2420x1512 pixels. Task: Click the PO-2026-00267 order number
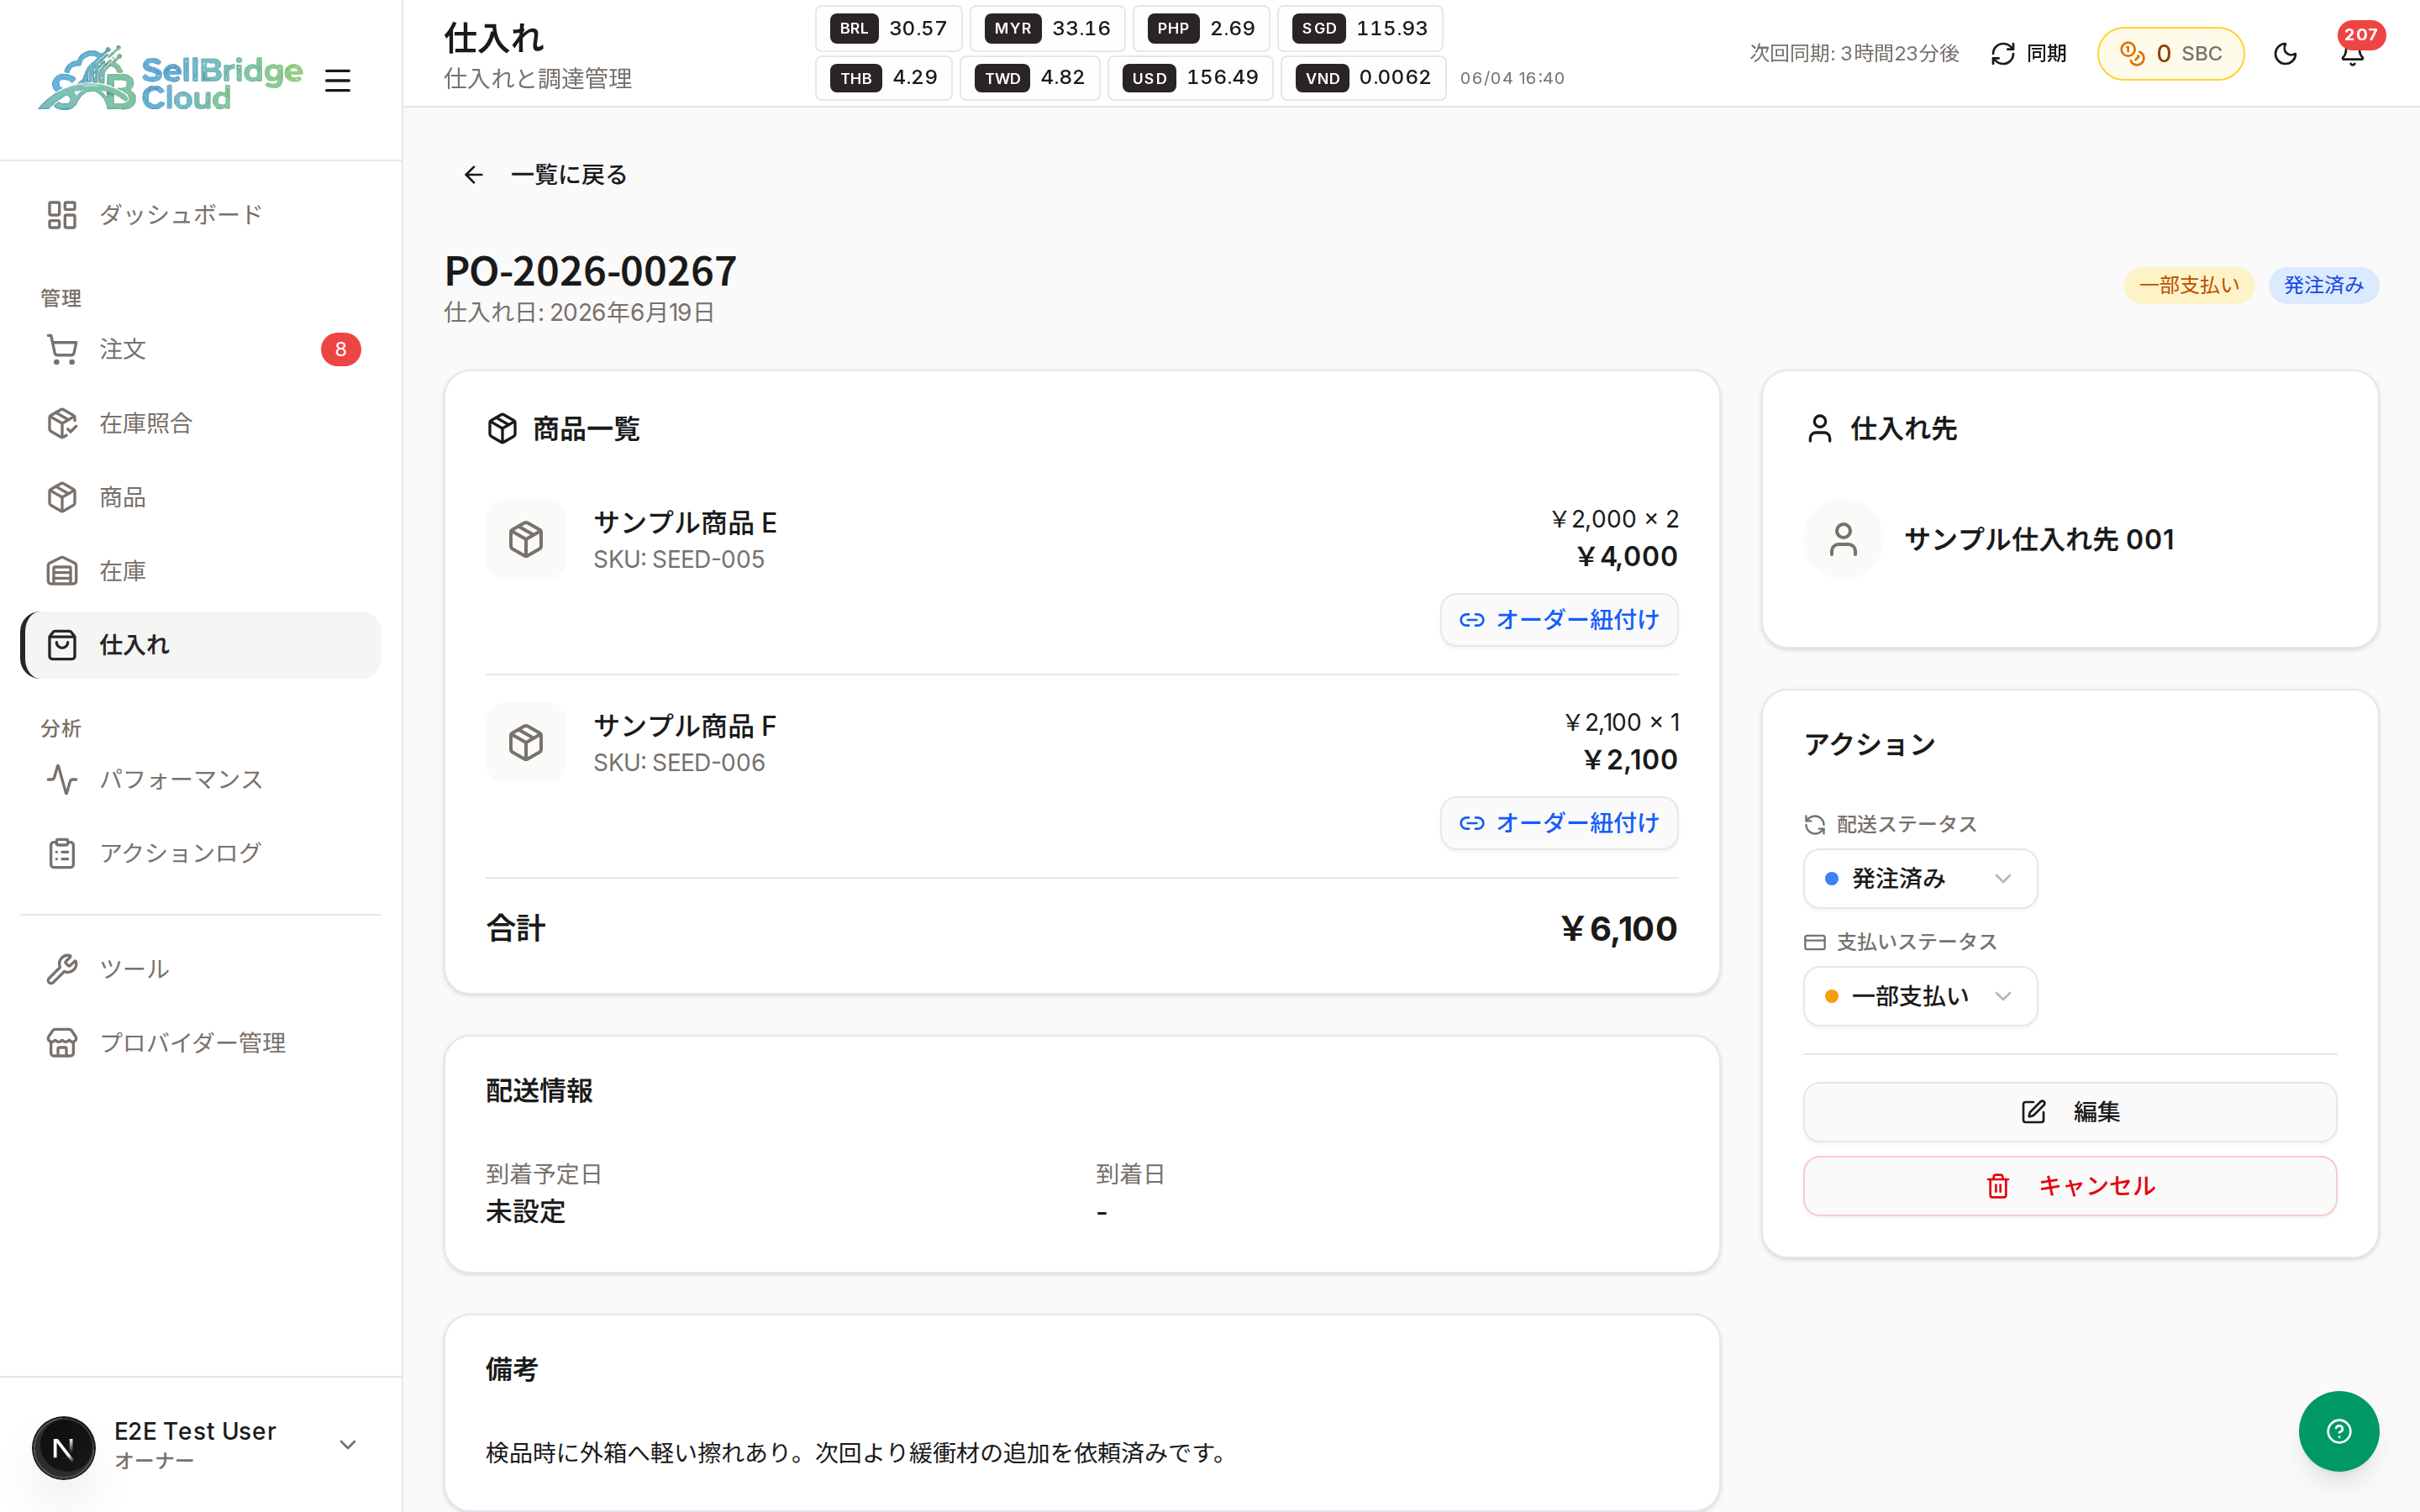click(590, 271)
